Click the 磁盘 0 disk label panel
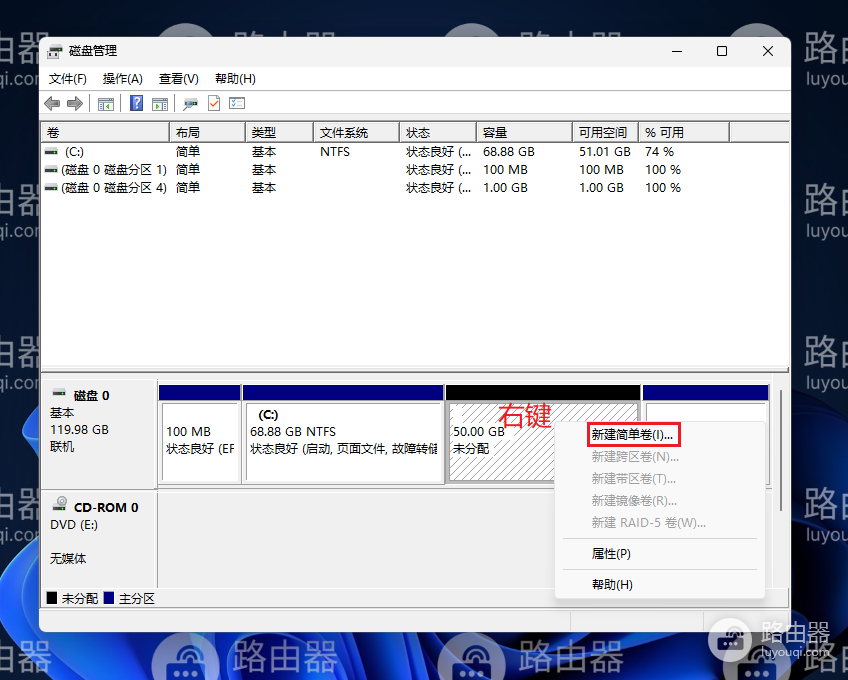Viewport: 848px width, 680px height. (99, 434)
